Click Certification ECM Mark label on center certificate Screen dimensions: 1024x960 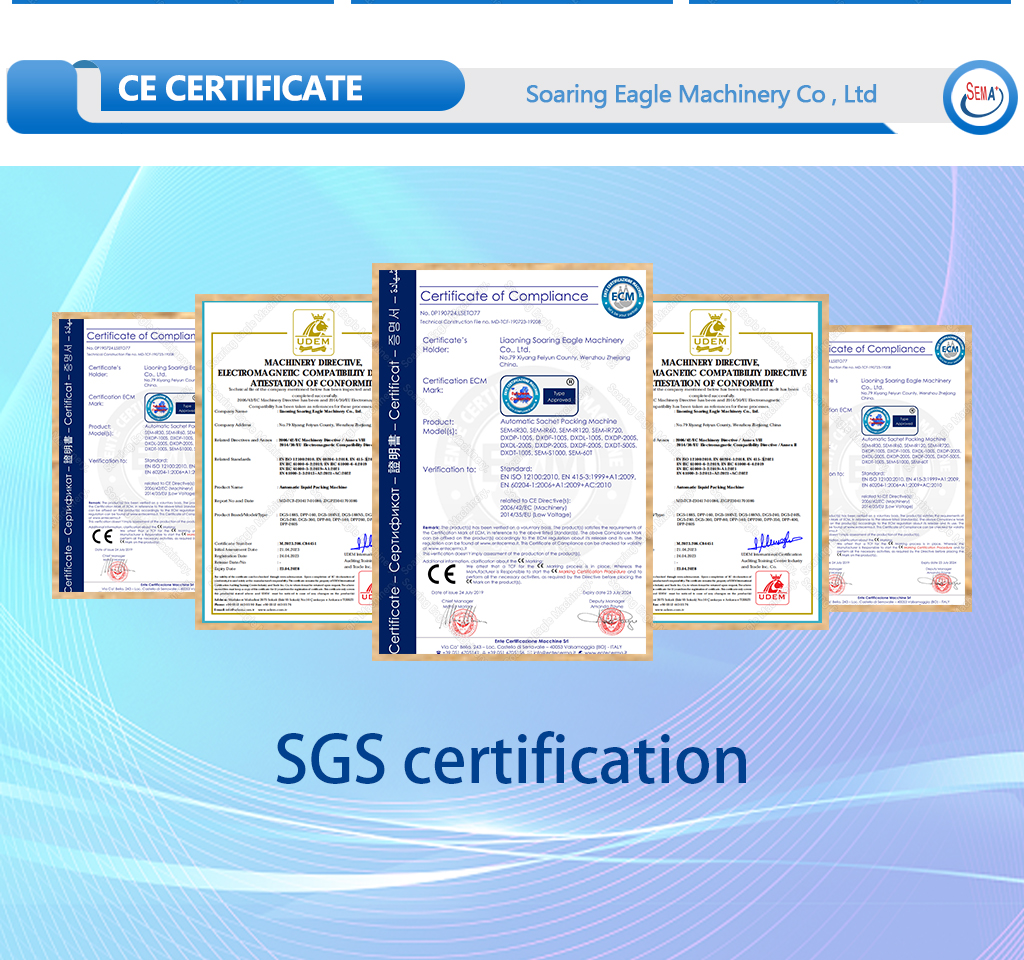click(455, 385)
